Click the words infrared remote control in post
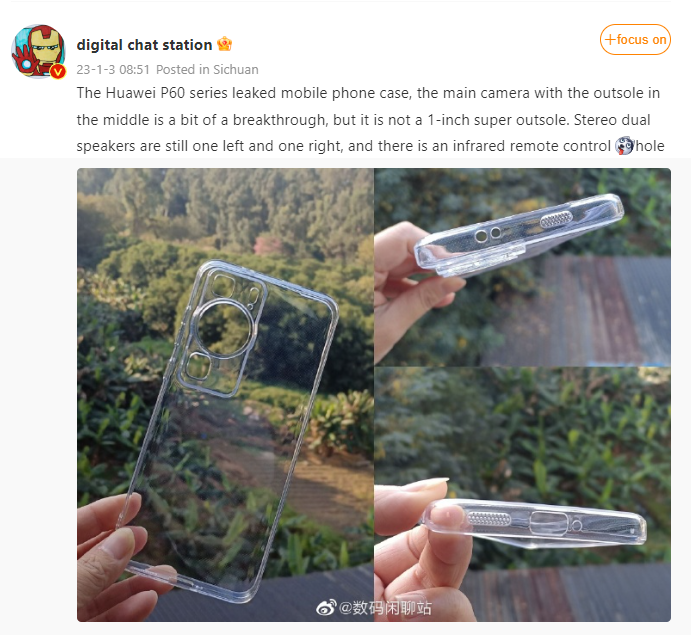Screen dimensions: 691x639 (x=544, y=147)
